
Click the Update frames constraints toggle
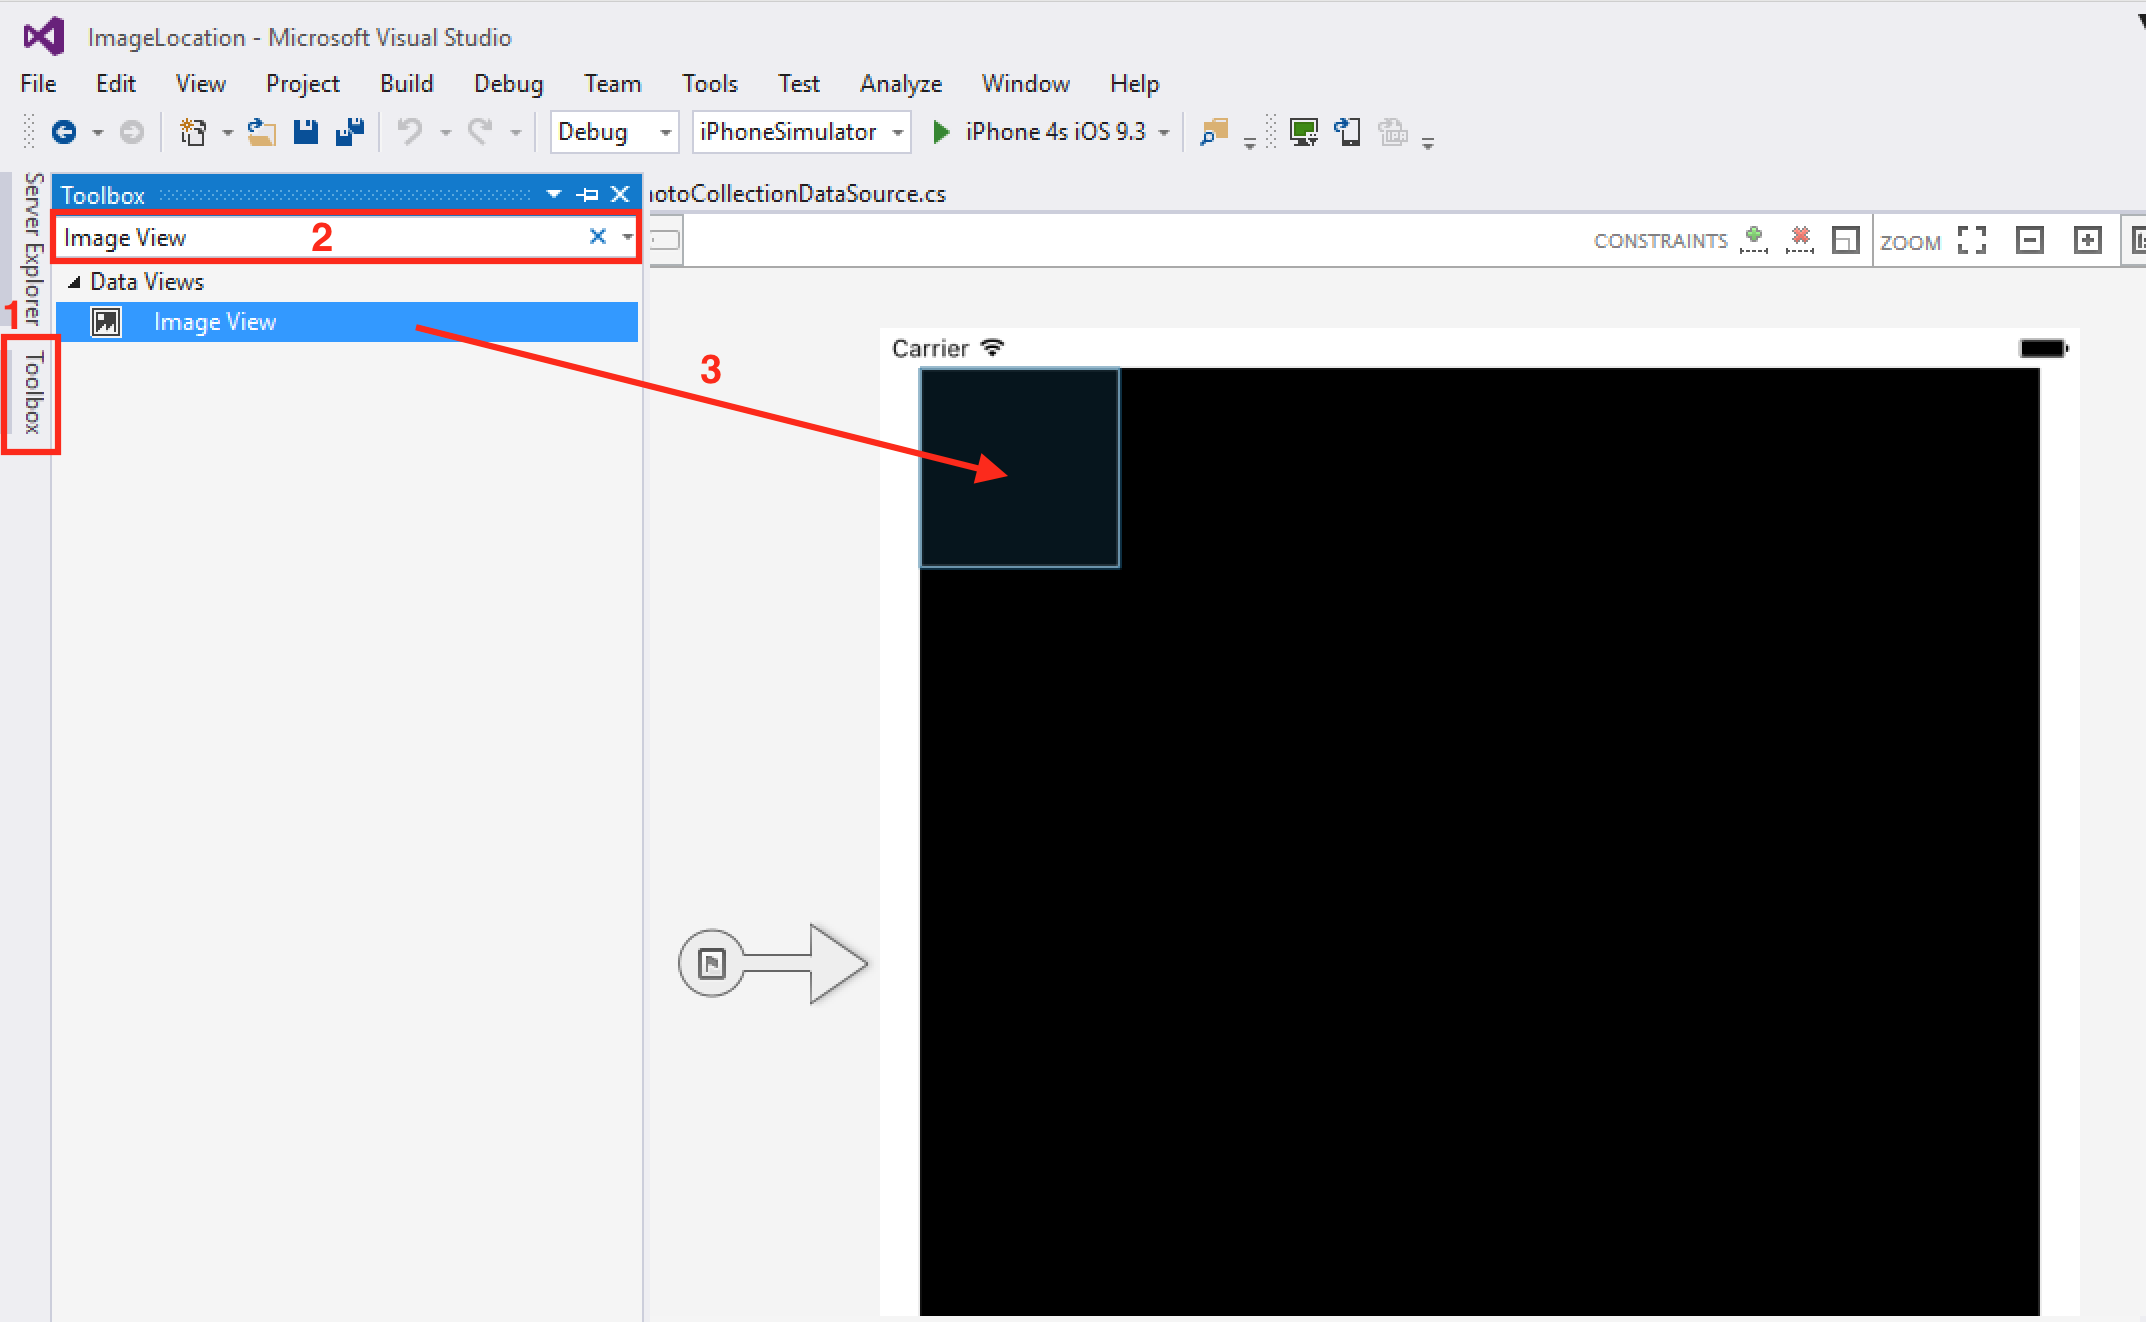[1845, 240]
